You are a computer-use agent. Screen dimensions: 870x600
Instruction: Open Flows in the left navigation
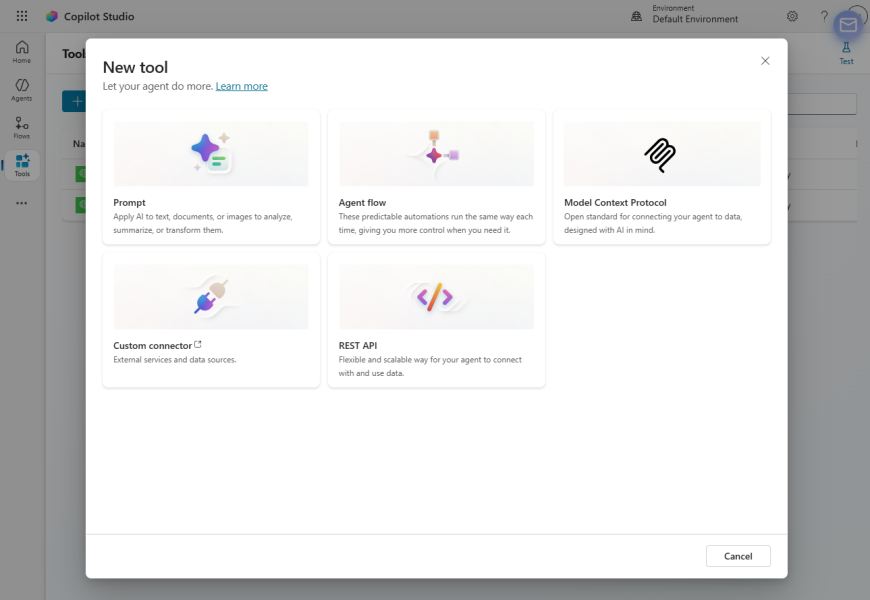(x=22, y=127)
